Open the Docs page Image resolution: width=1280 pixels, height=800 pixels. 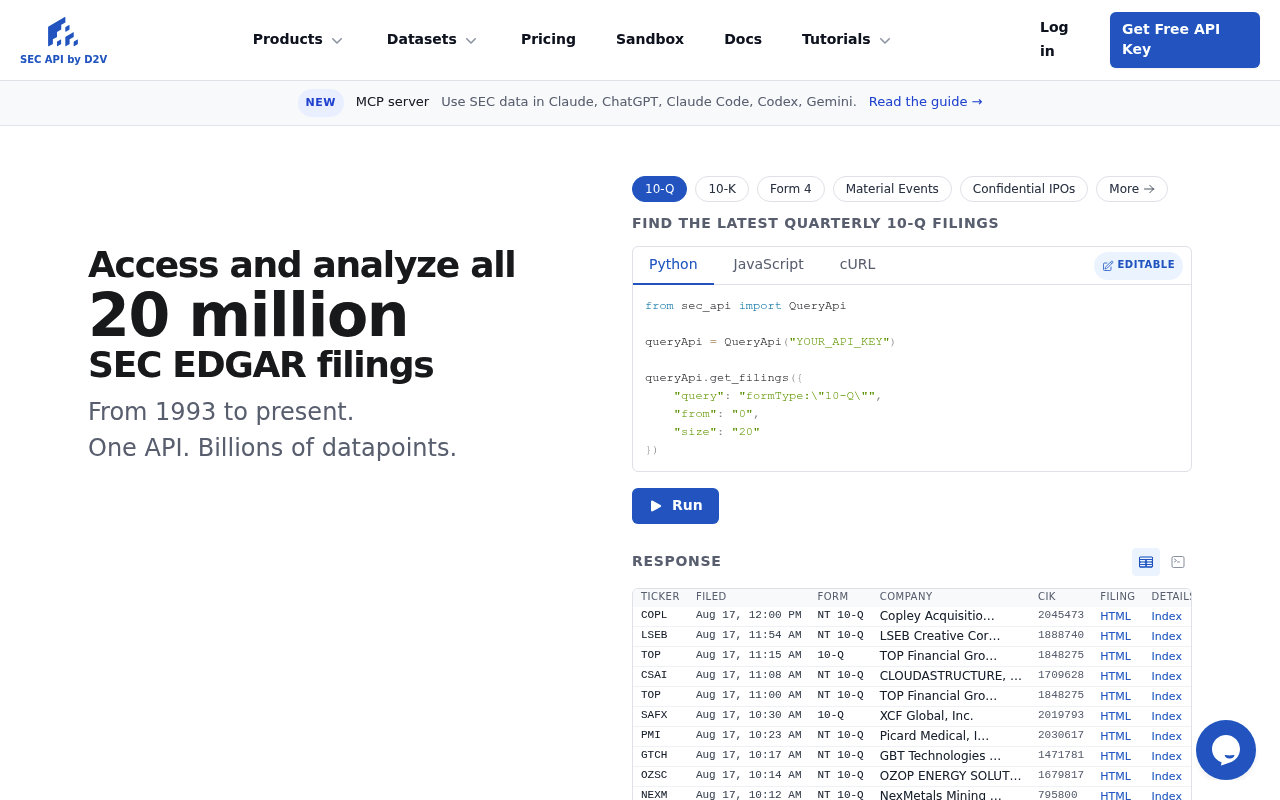click(x=743, y=39)
